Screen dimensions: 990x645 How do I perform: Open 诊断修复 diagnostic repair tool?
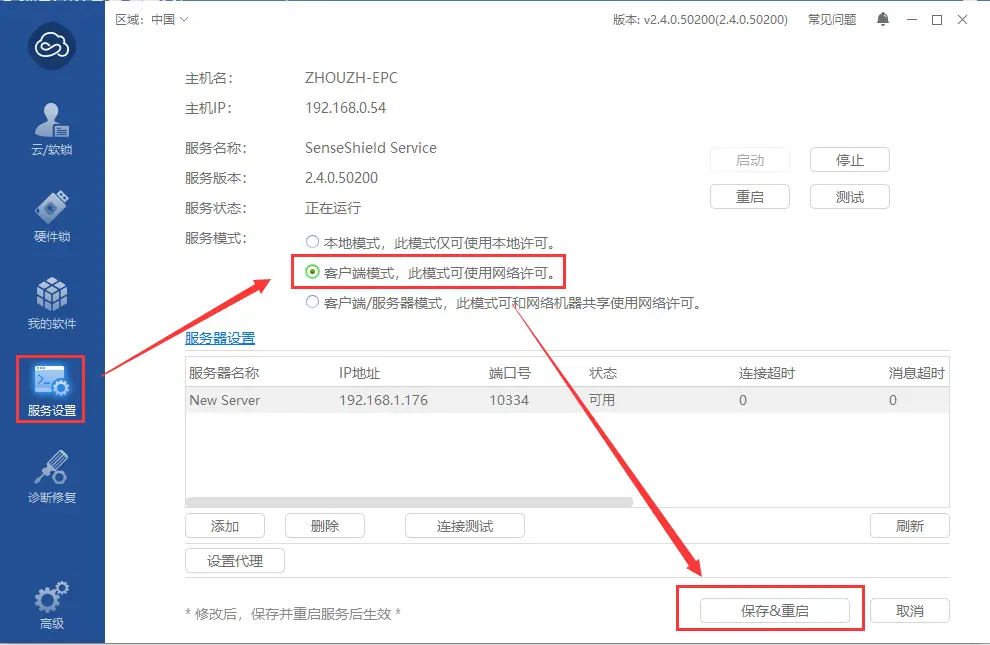pyautogui.click(x=52, y=477)
